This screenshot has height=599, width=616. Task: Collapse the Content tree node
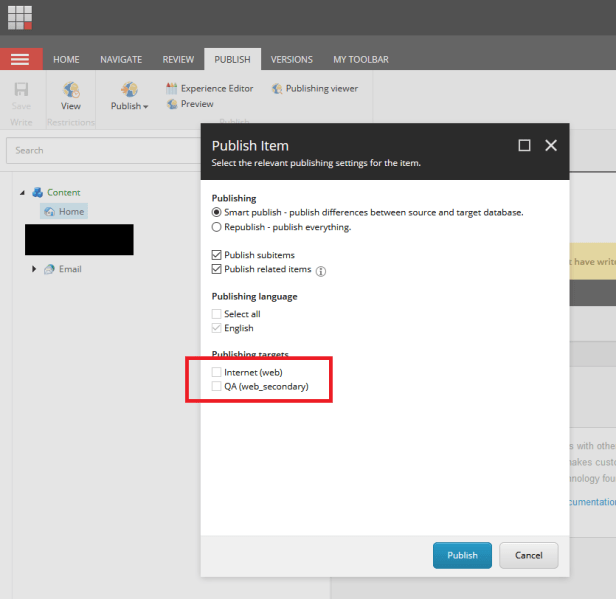coord(22,192)
